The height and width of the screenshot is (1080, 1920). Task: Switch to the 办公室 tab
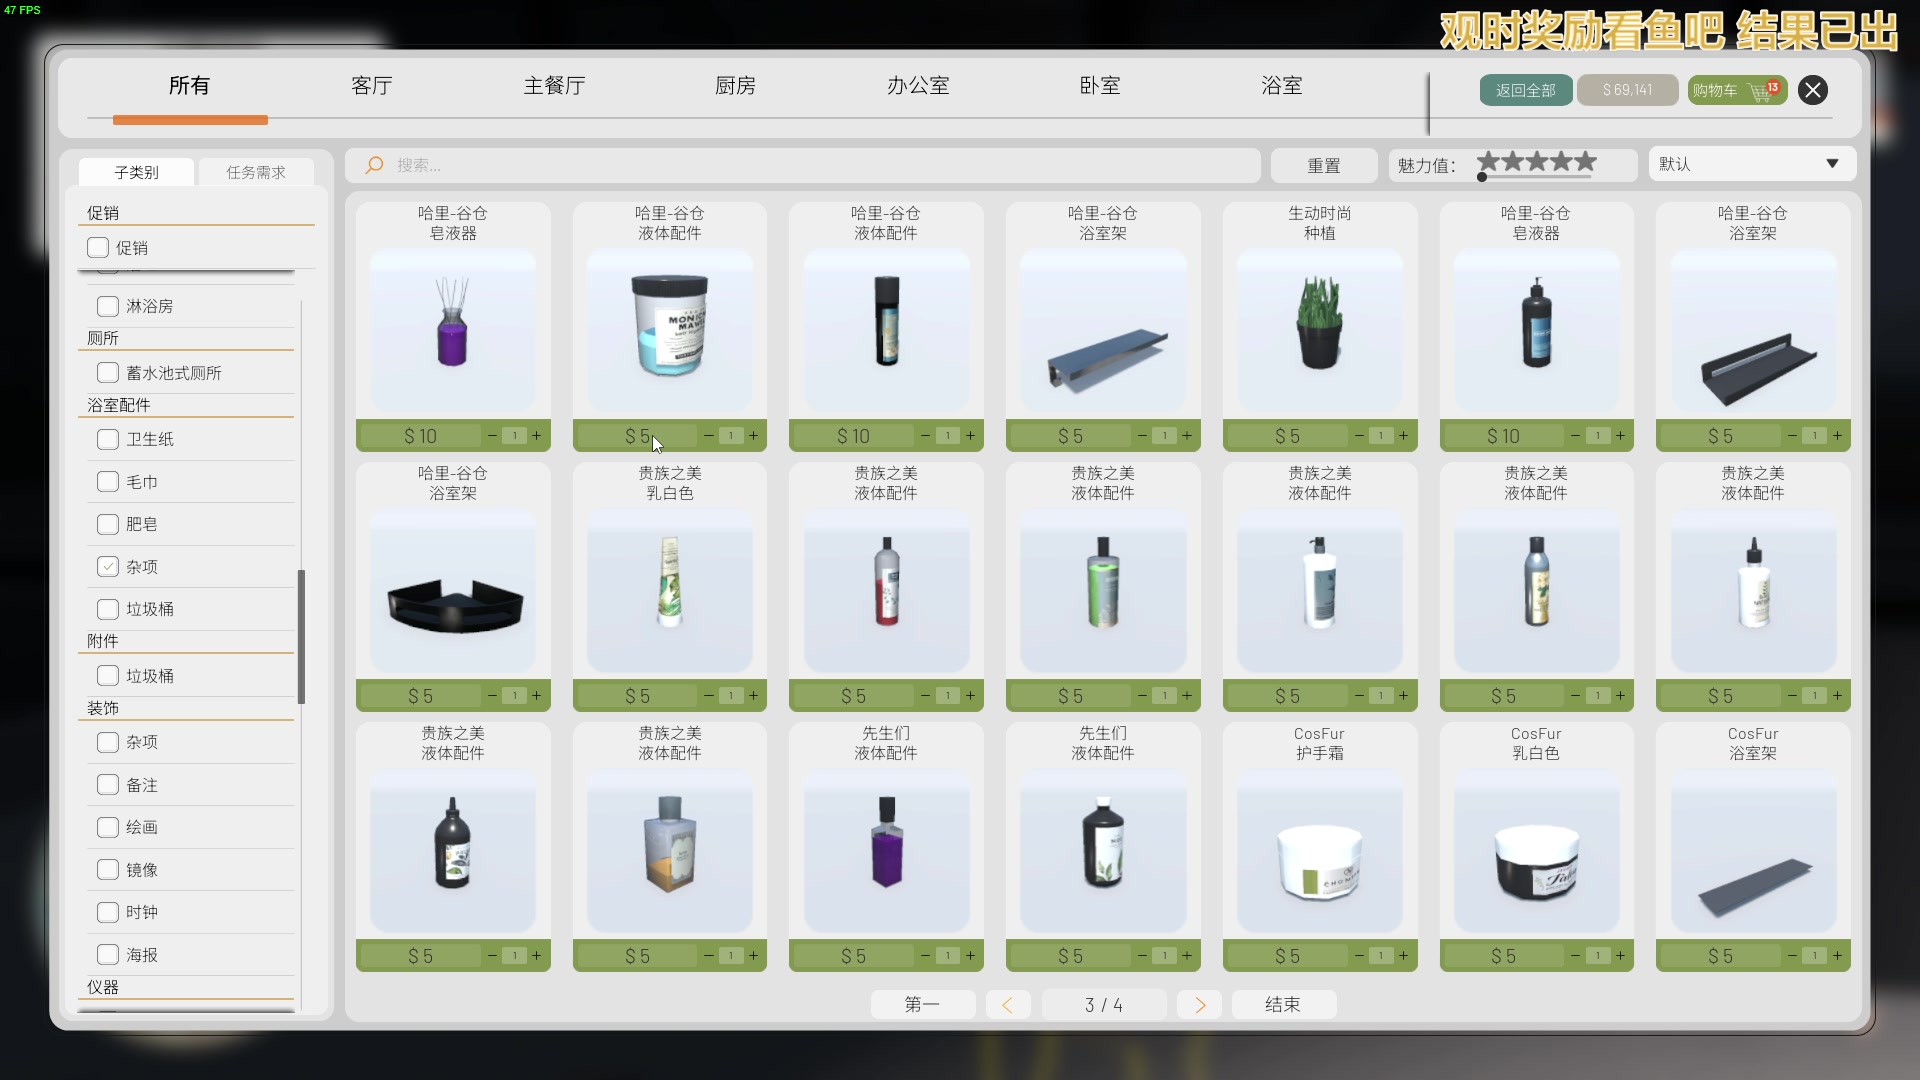point(918,86)
